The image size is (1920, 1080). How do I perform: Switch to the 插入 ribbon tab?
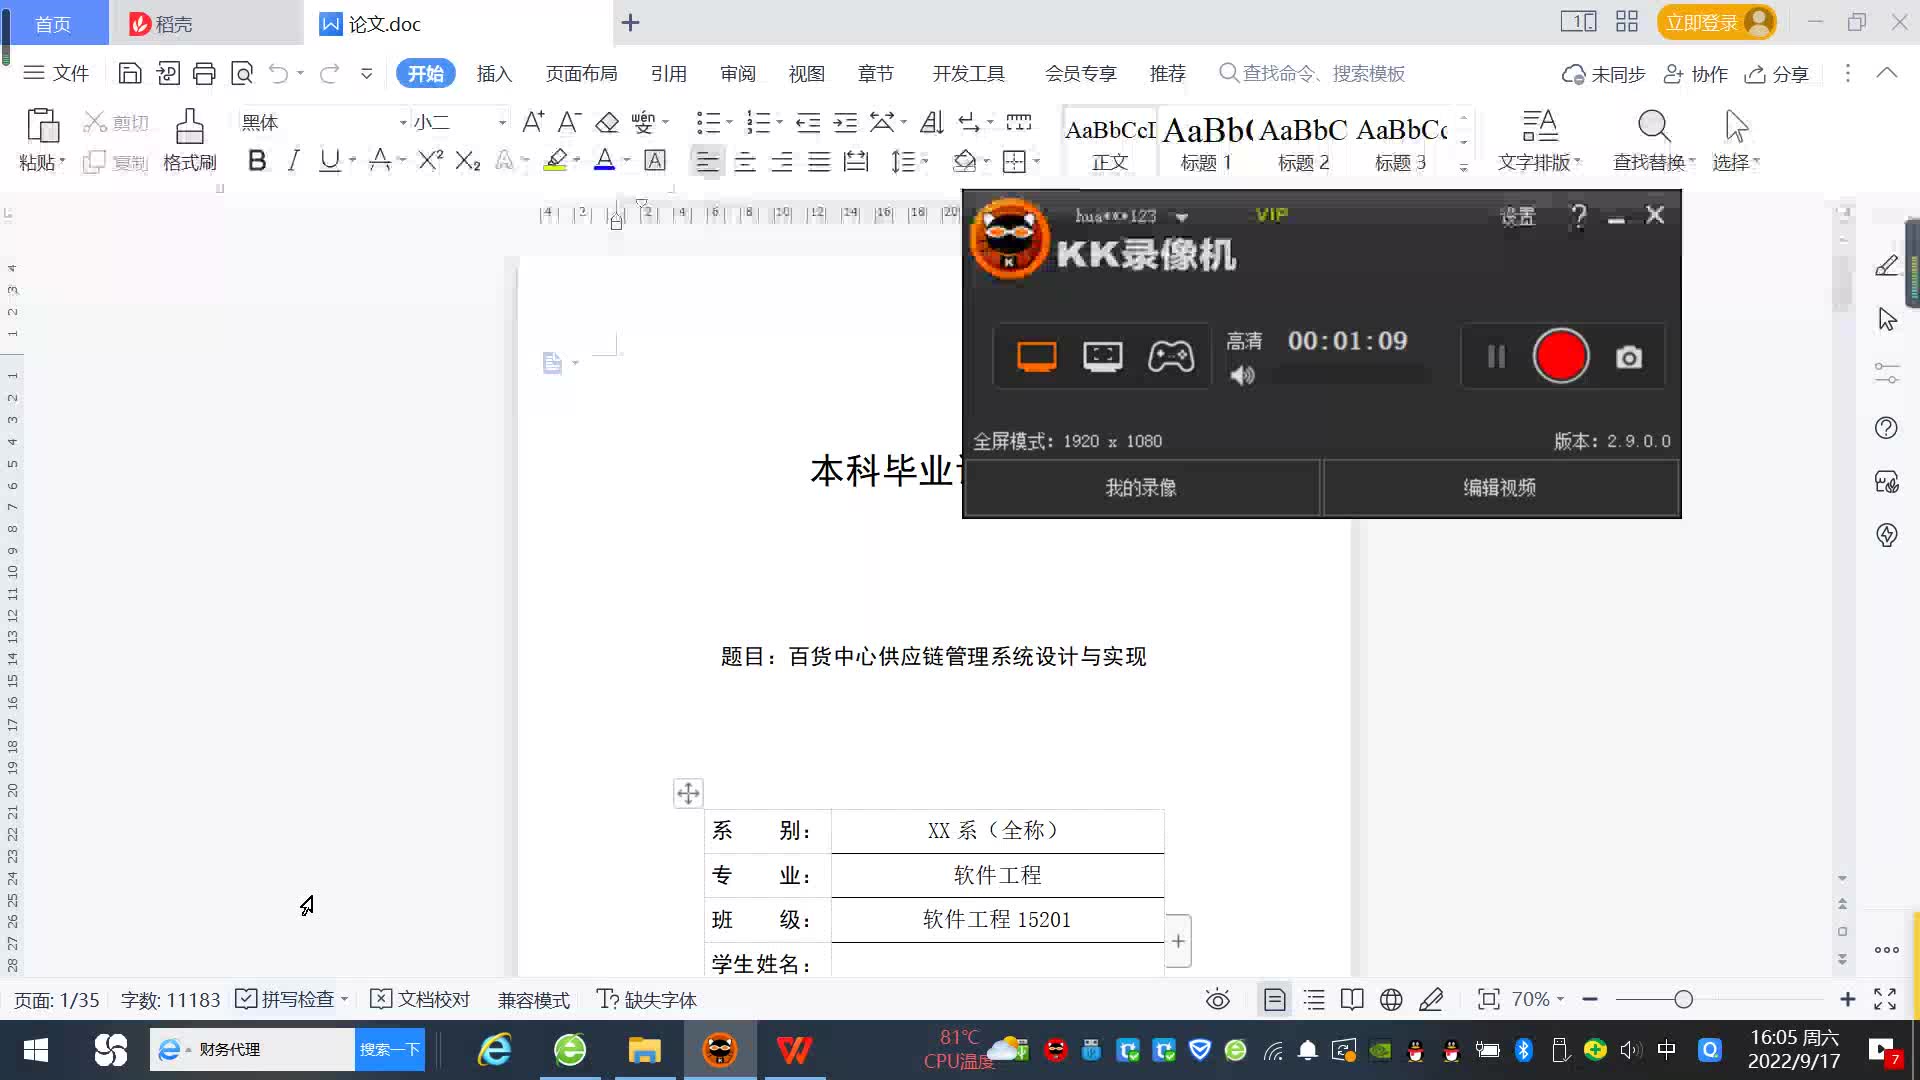click(x=494, y=73)
